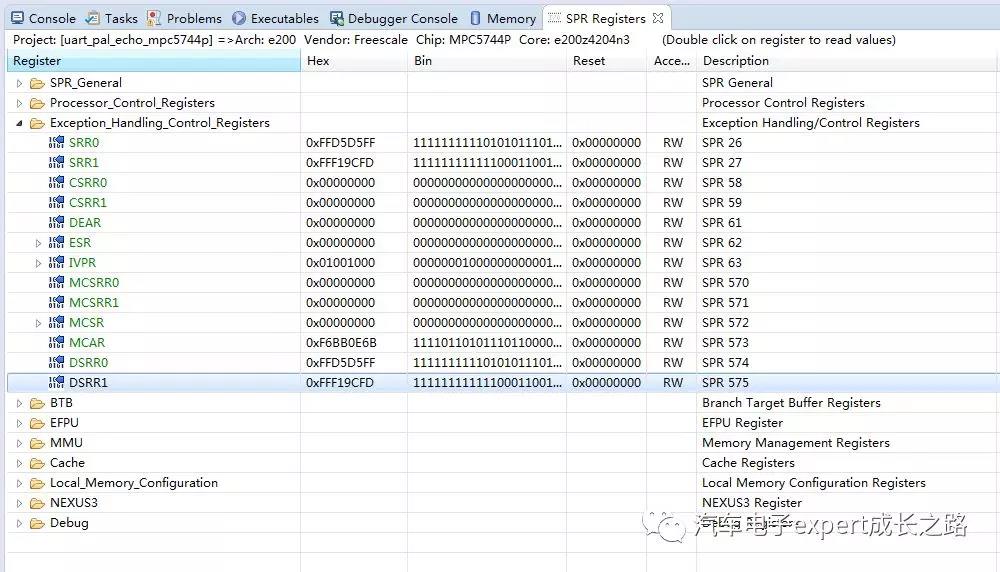Image resolution: width=1000 pixels, height=572 pixels.
Task: Collapse the Exception_Handling_Control_Registers group
Action: click(19, 123)
